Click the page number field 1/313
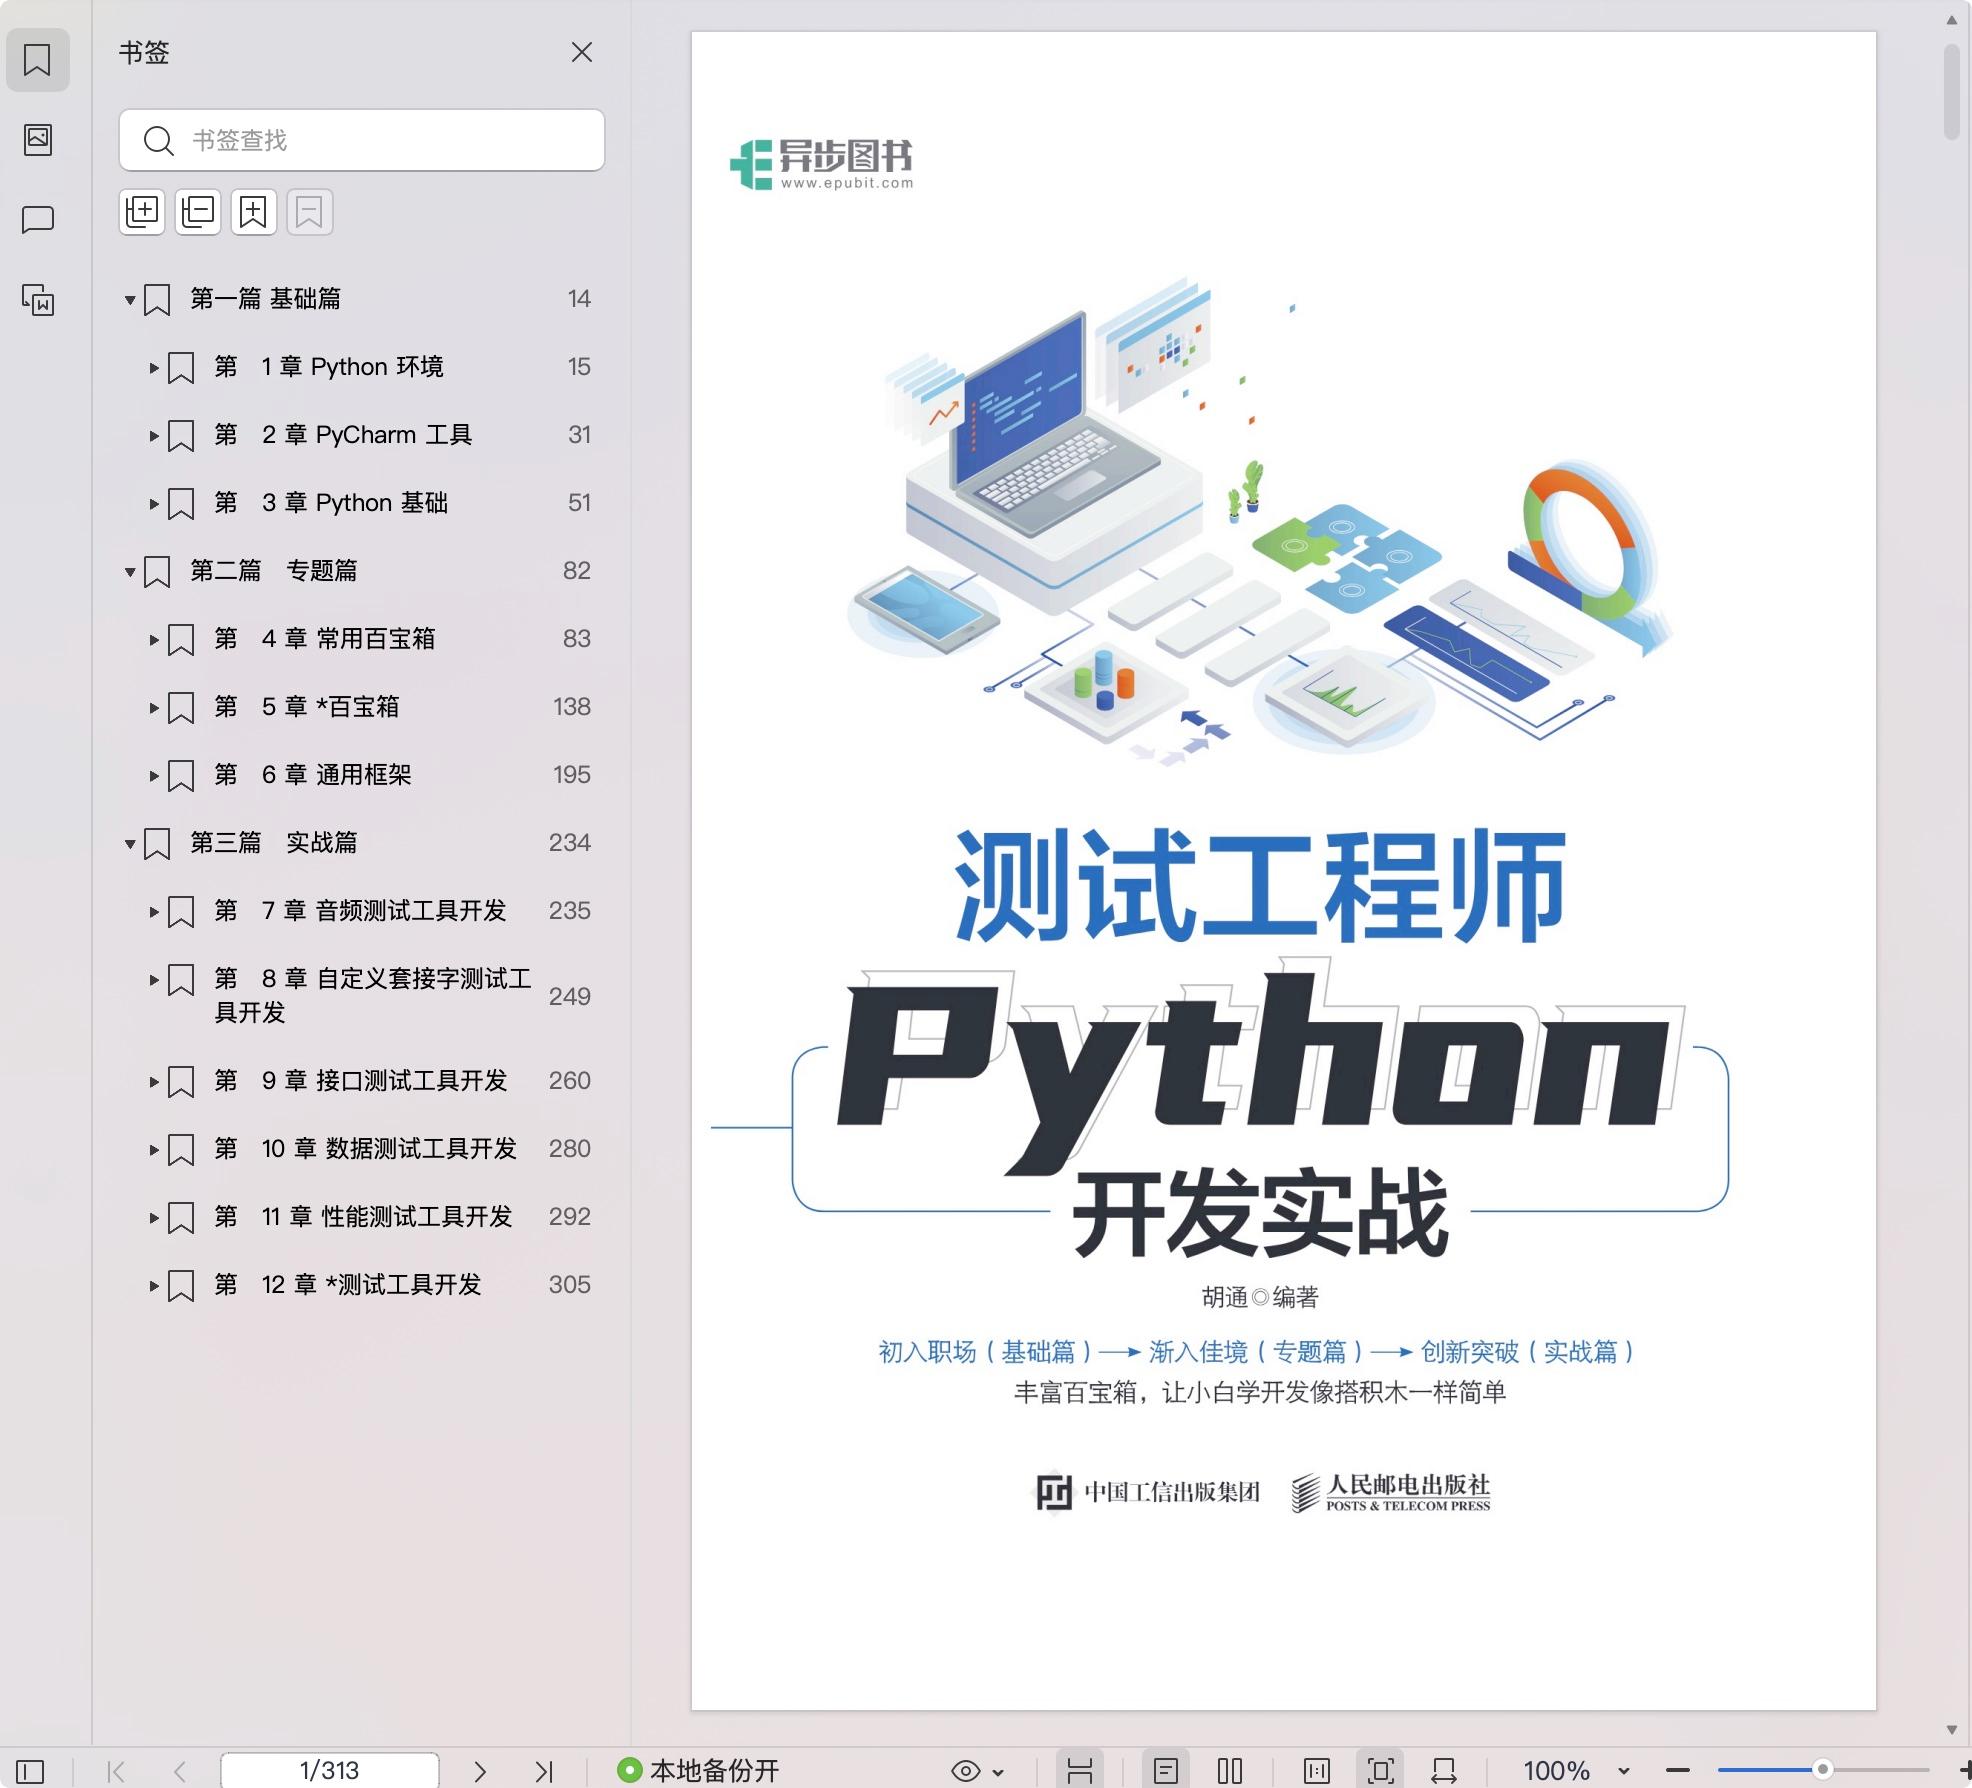Screen dimensions: 1972x1788 click(x=329, y=1770)
